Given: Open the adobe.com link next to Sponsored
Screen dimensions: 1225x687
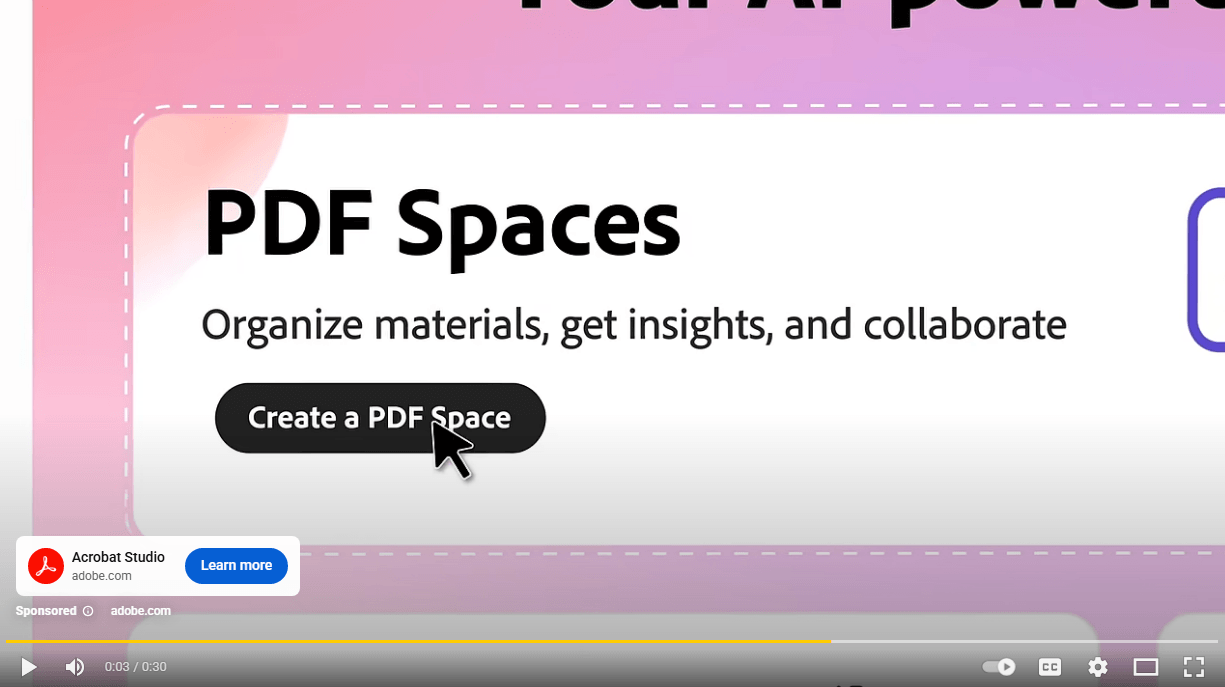Looking at the screenshot, I should (x=140, y=611).
